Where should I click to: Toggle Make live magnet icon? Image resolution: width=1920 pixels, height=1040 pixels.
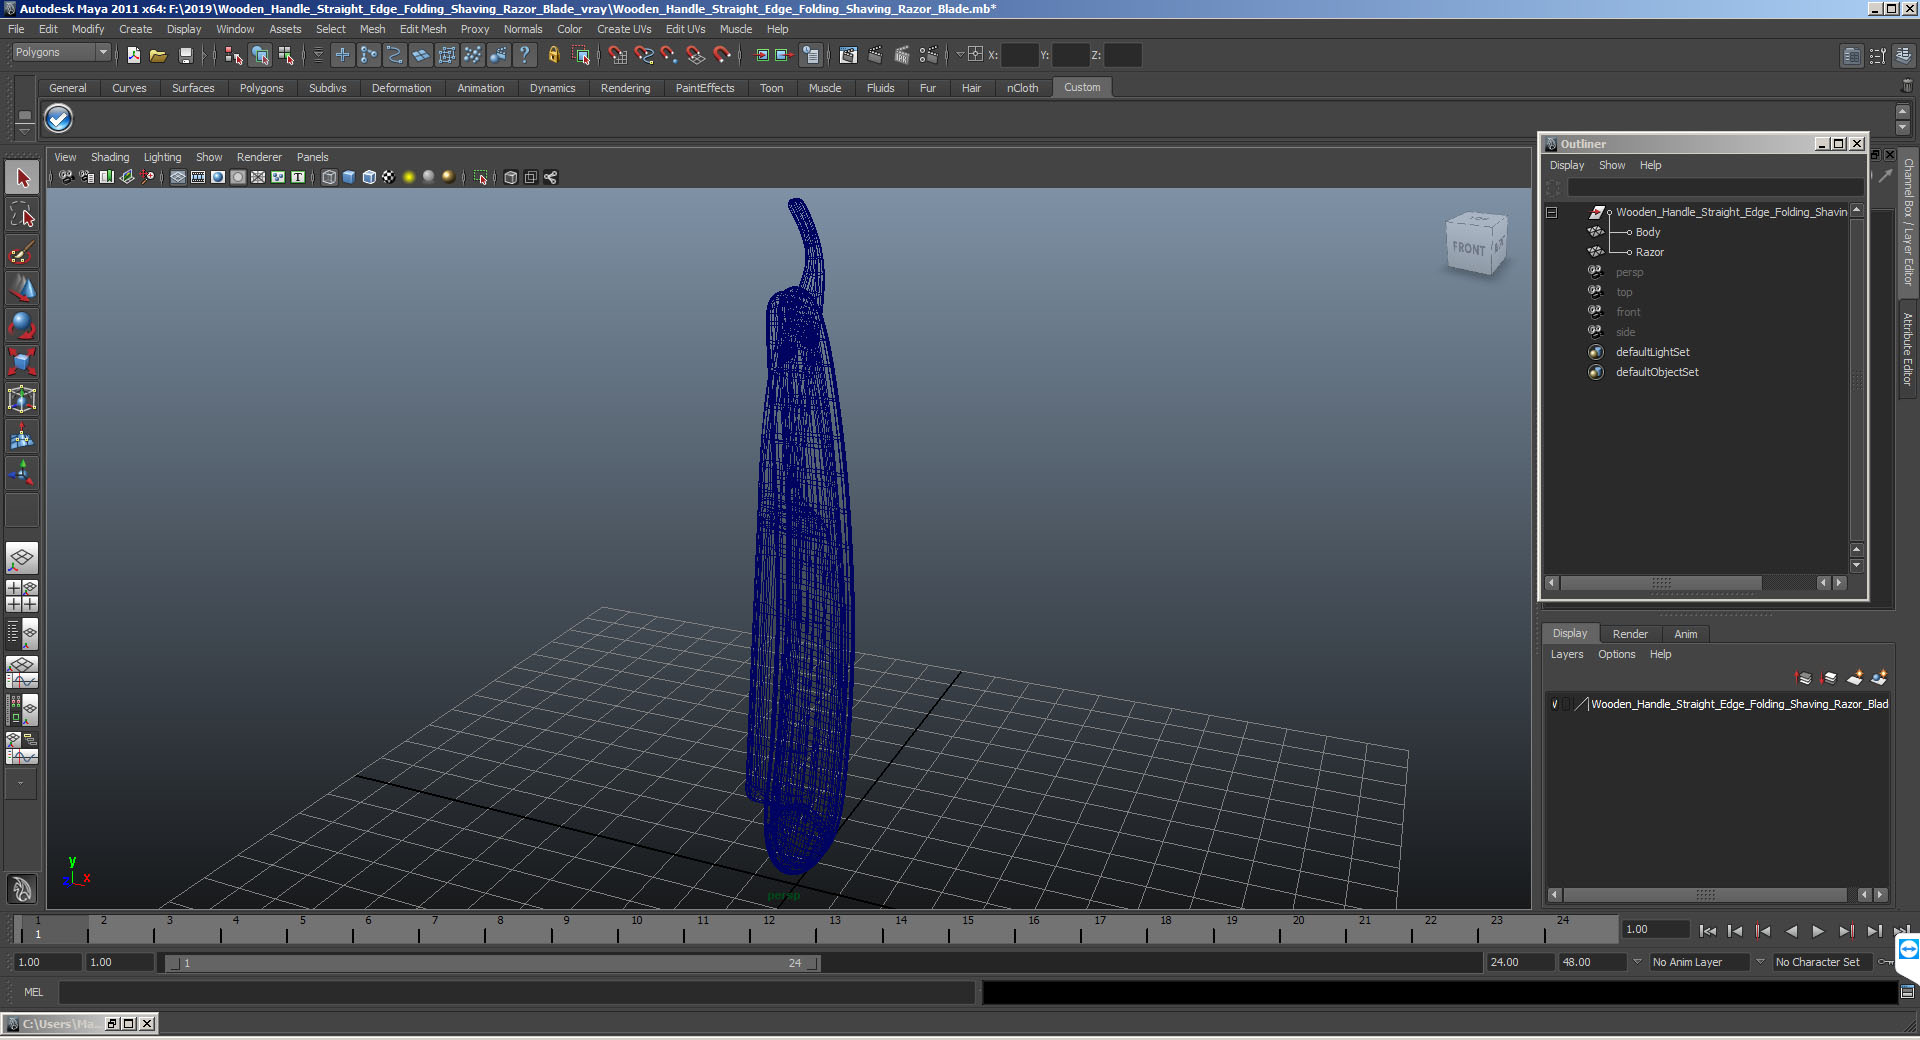coord(722,55)
